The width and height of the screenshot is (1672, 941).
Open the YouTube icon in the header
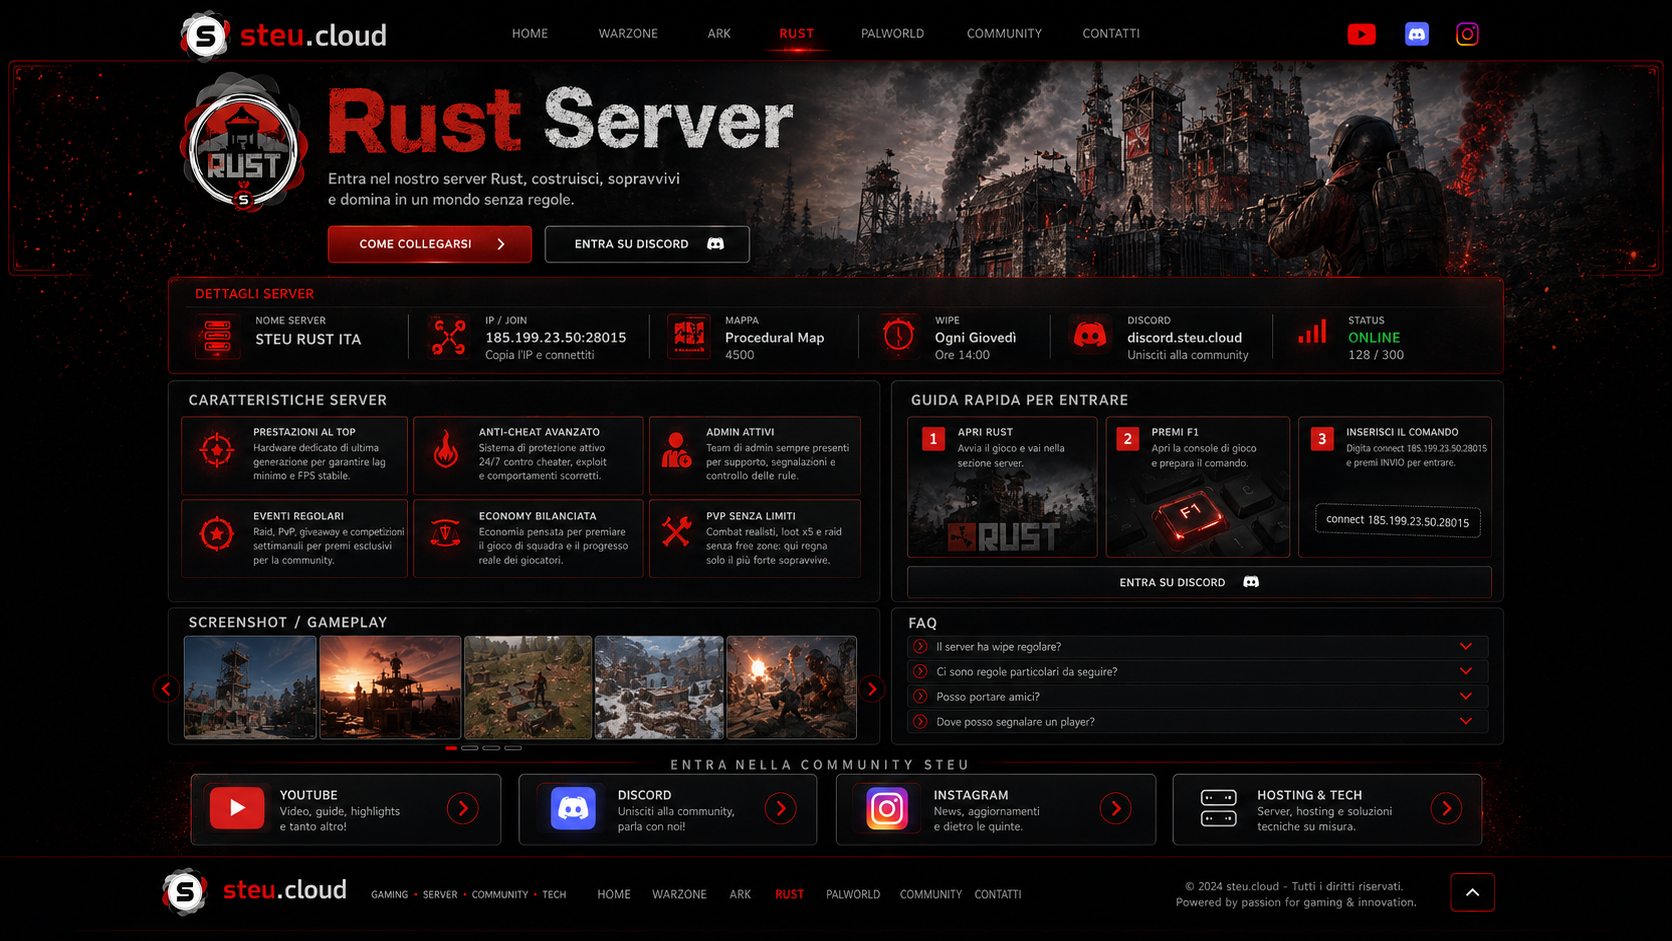pyautogui.click(x=1361, y=34)
